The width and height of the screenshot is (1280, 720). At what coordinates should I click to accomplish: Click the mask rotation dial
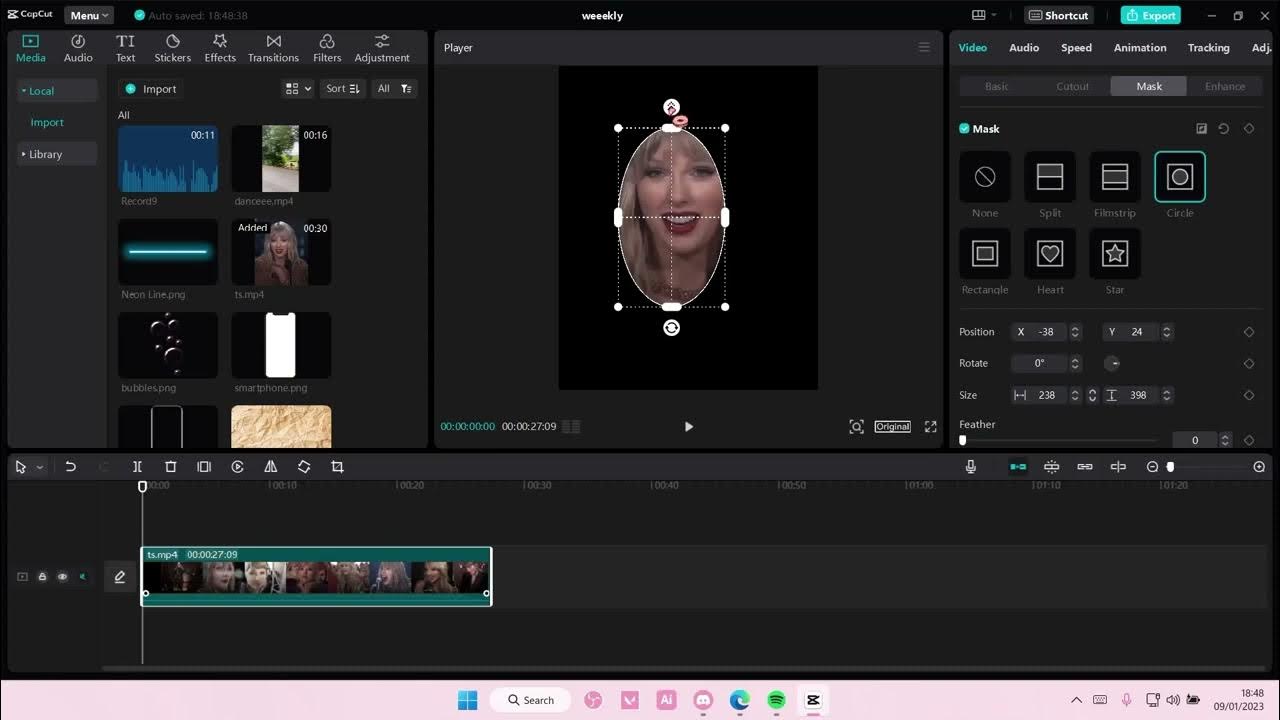coord(1112,363)
